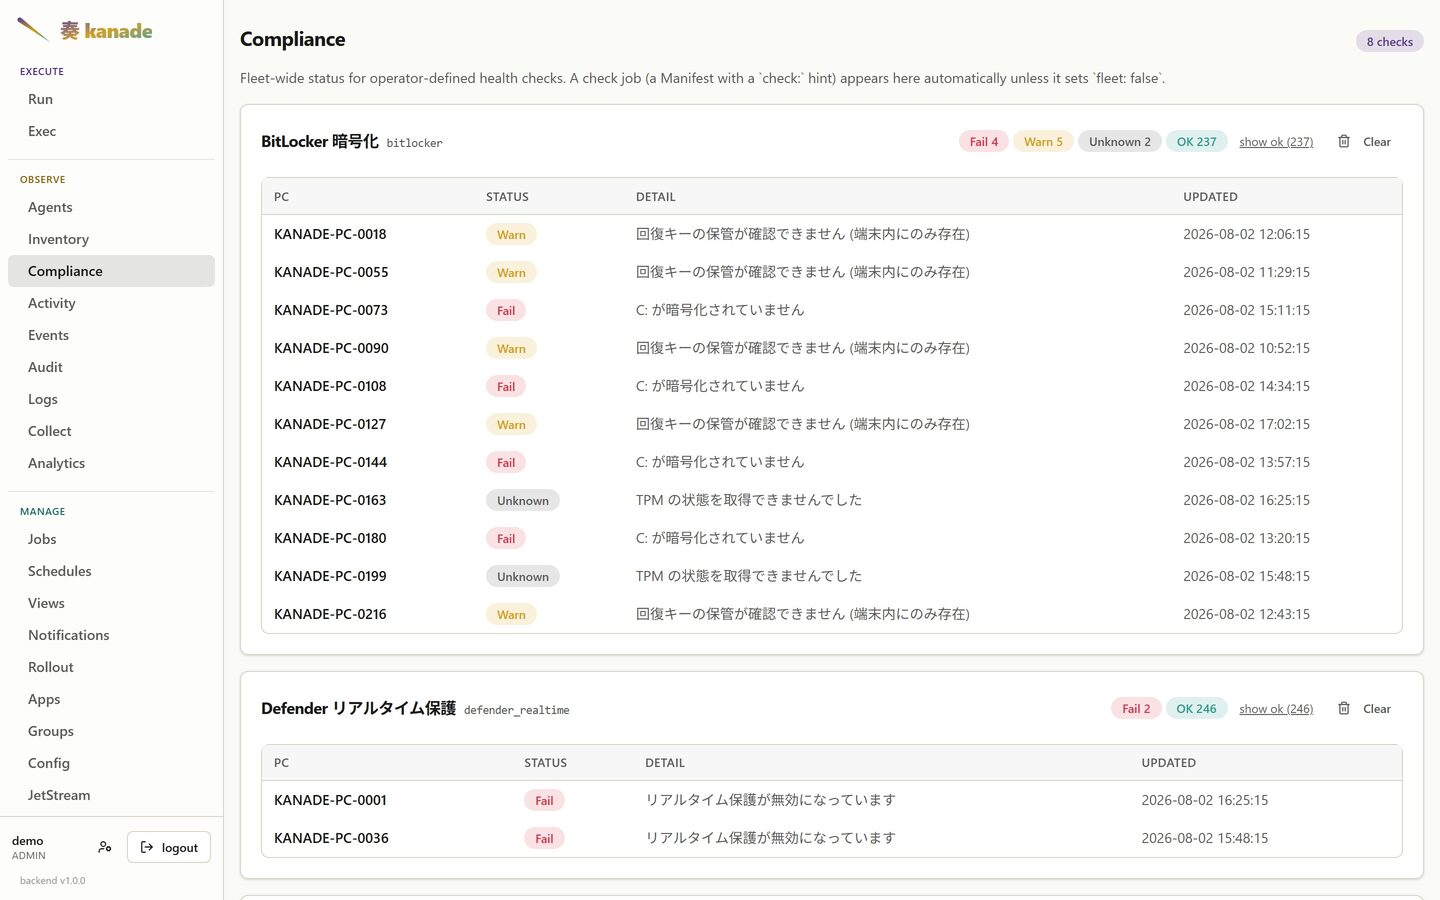
Task: Go to Rollout page
Action: pyautogui.click(x=111, y=667)
